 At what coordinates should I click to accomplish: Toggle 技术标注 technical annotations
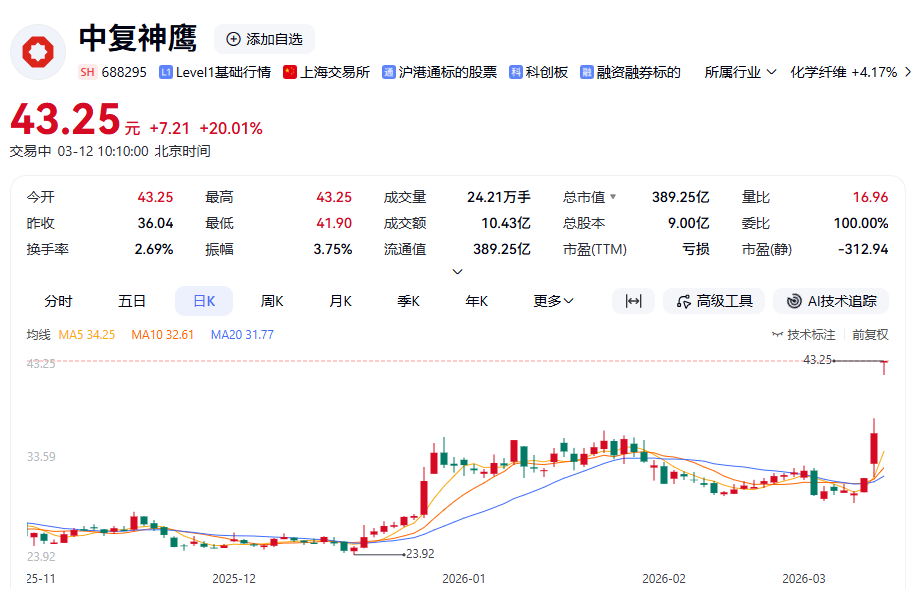point(803,335)
